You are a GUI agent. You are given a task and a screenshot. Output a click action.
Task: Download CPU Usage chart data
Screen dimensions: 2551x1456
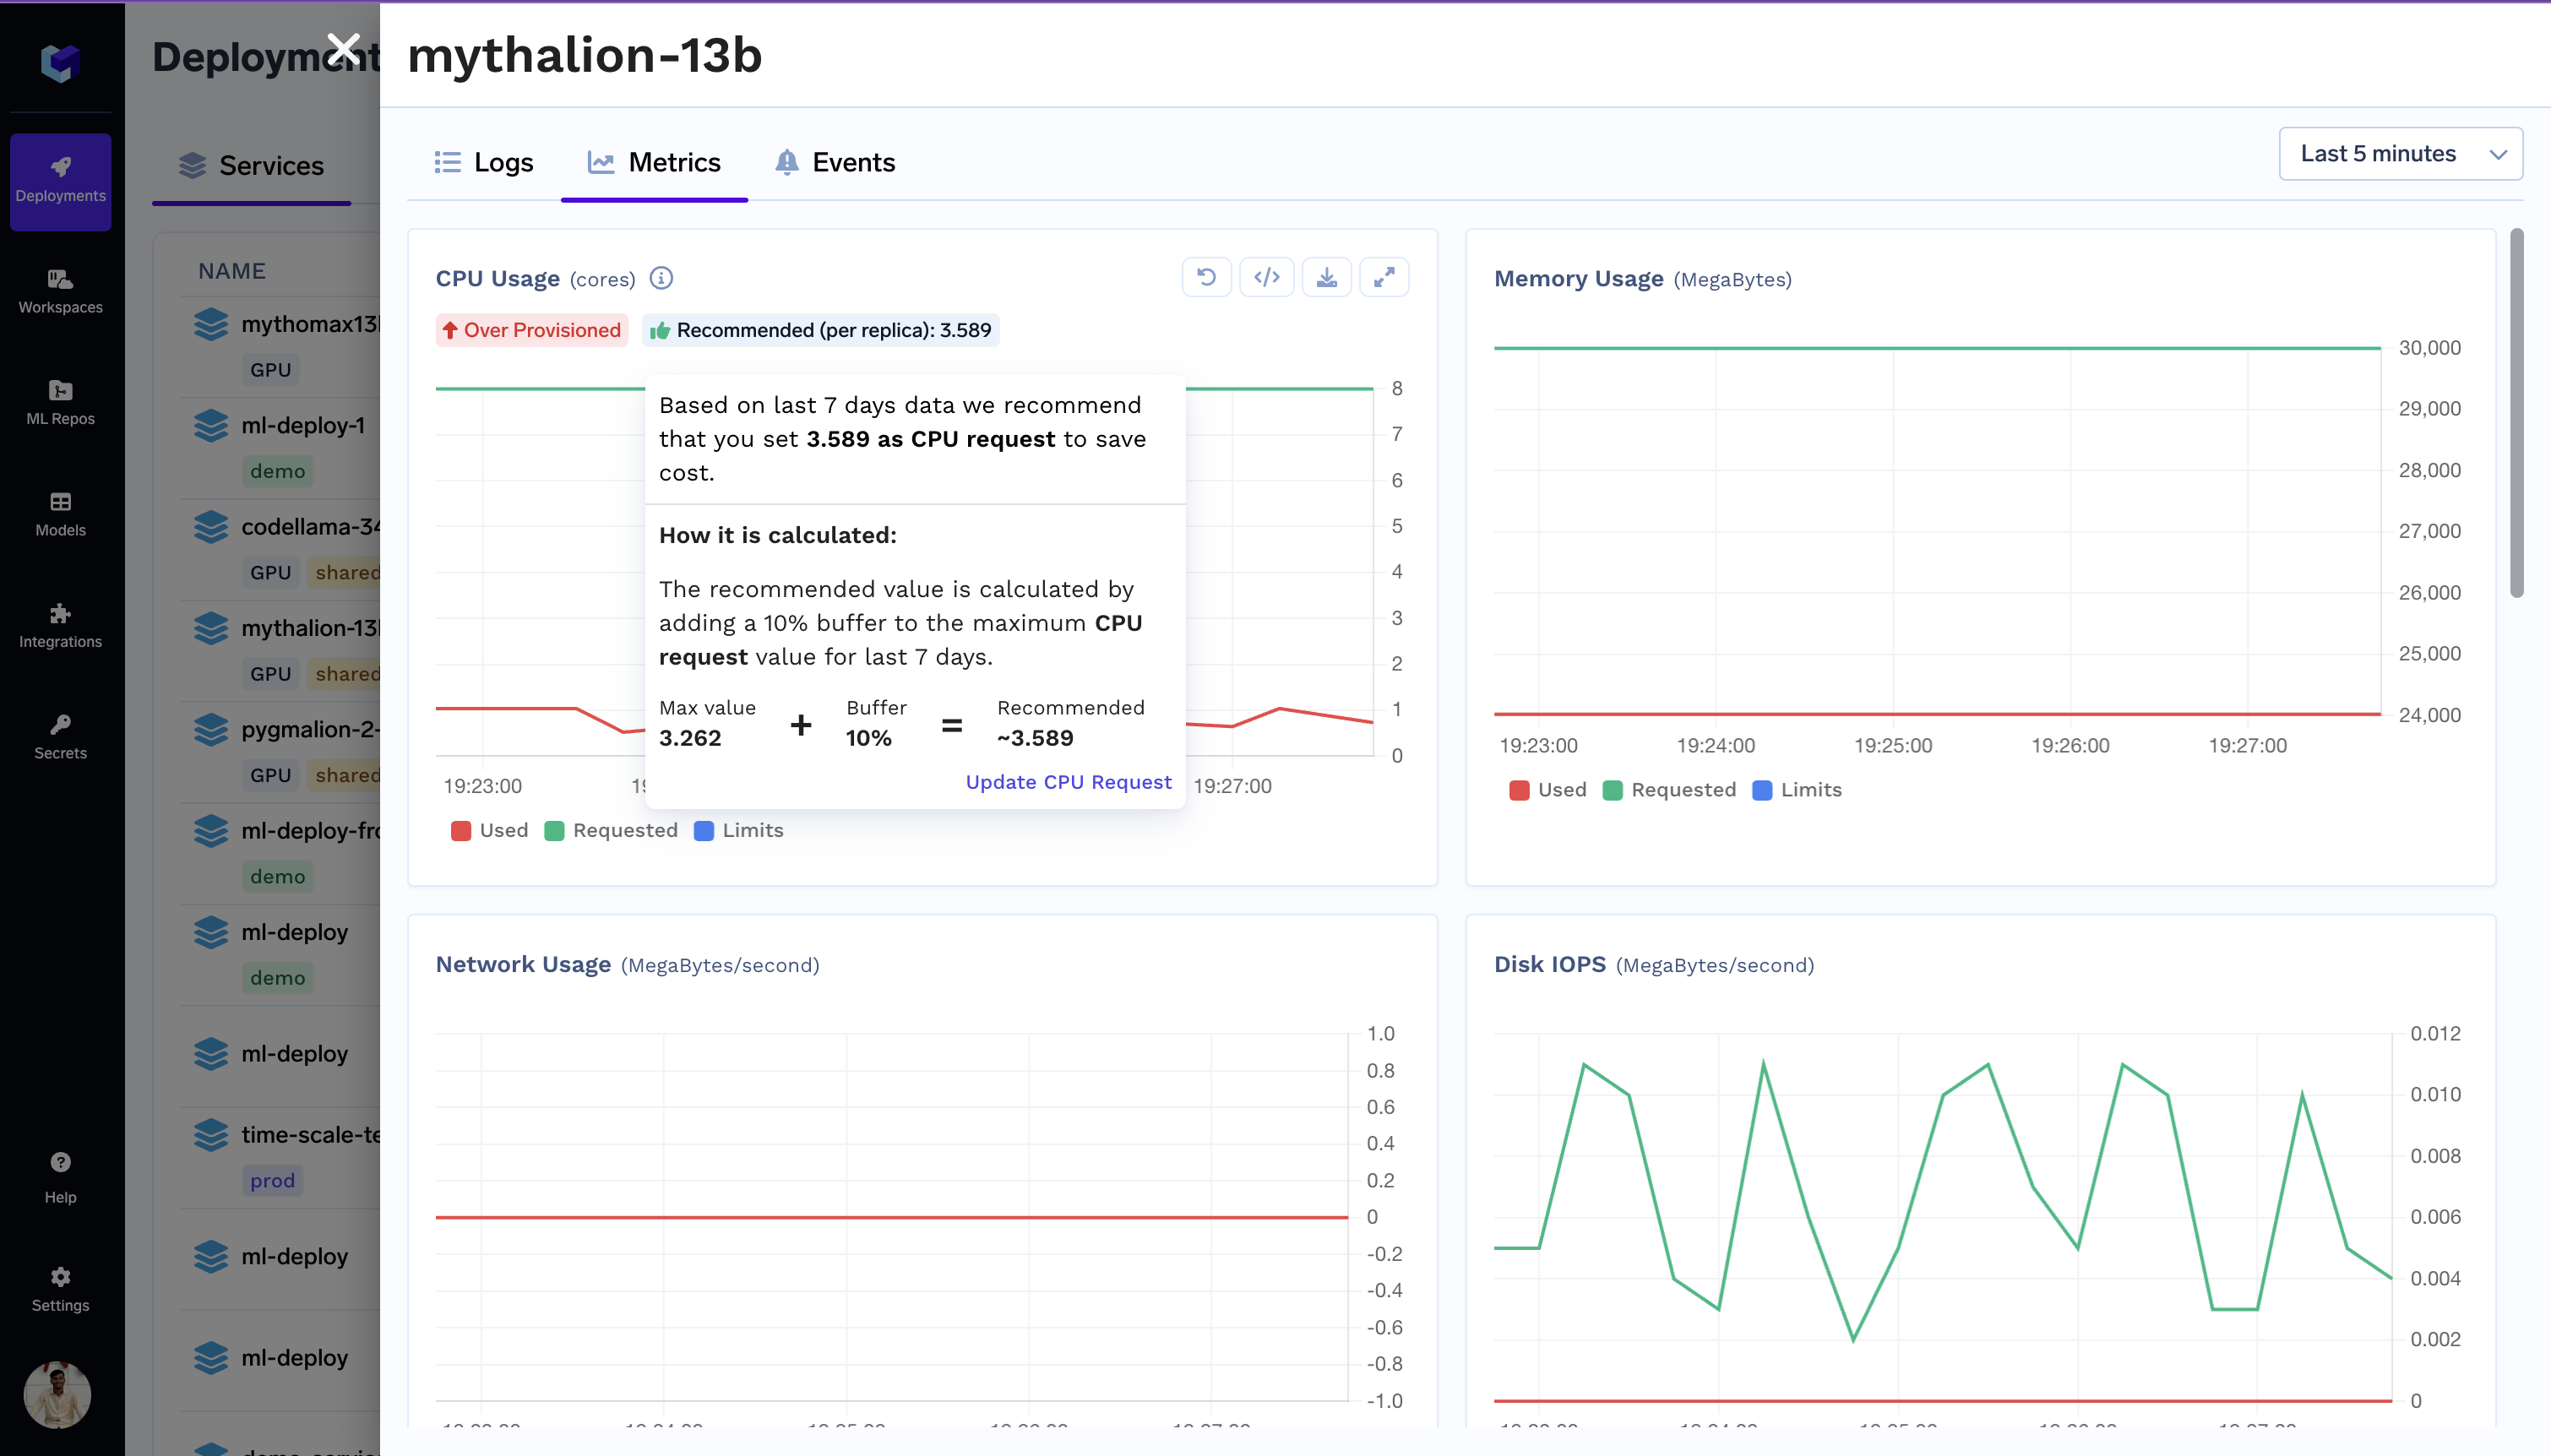click(1326, 277)
